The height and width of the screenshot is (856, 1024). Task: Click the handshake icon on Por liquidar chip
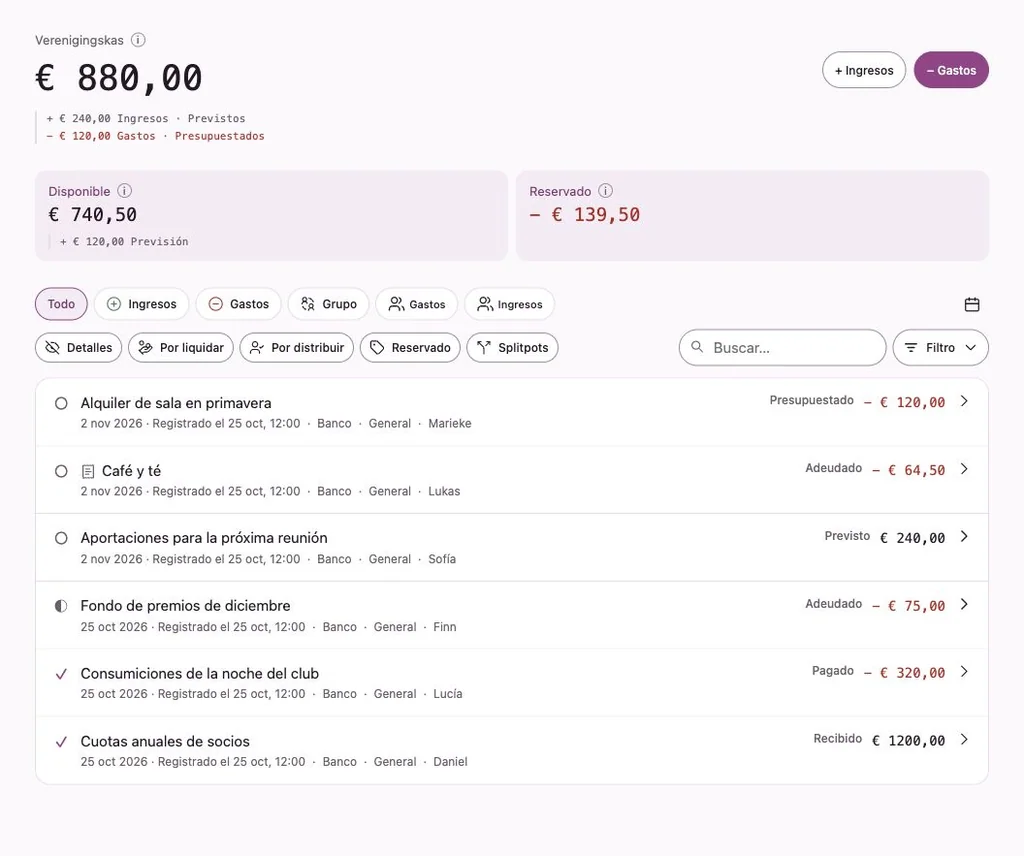point(145,347)
